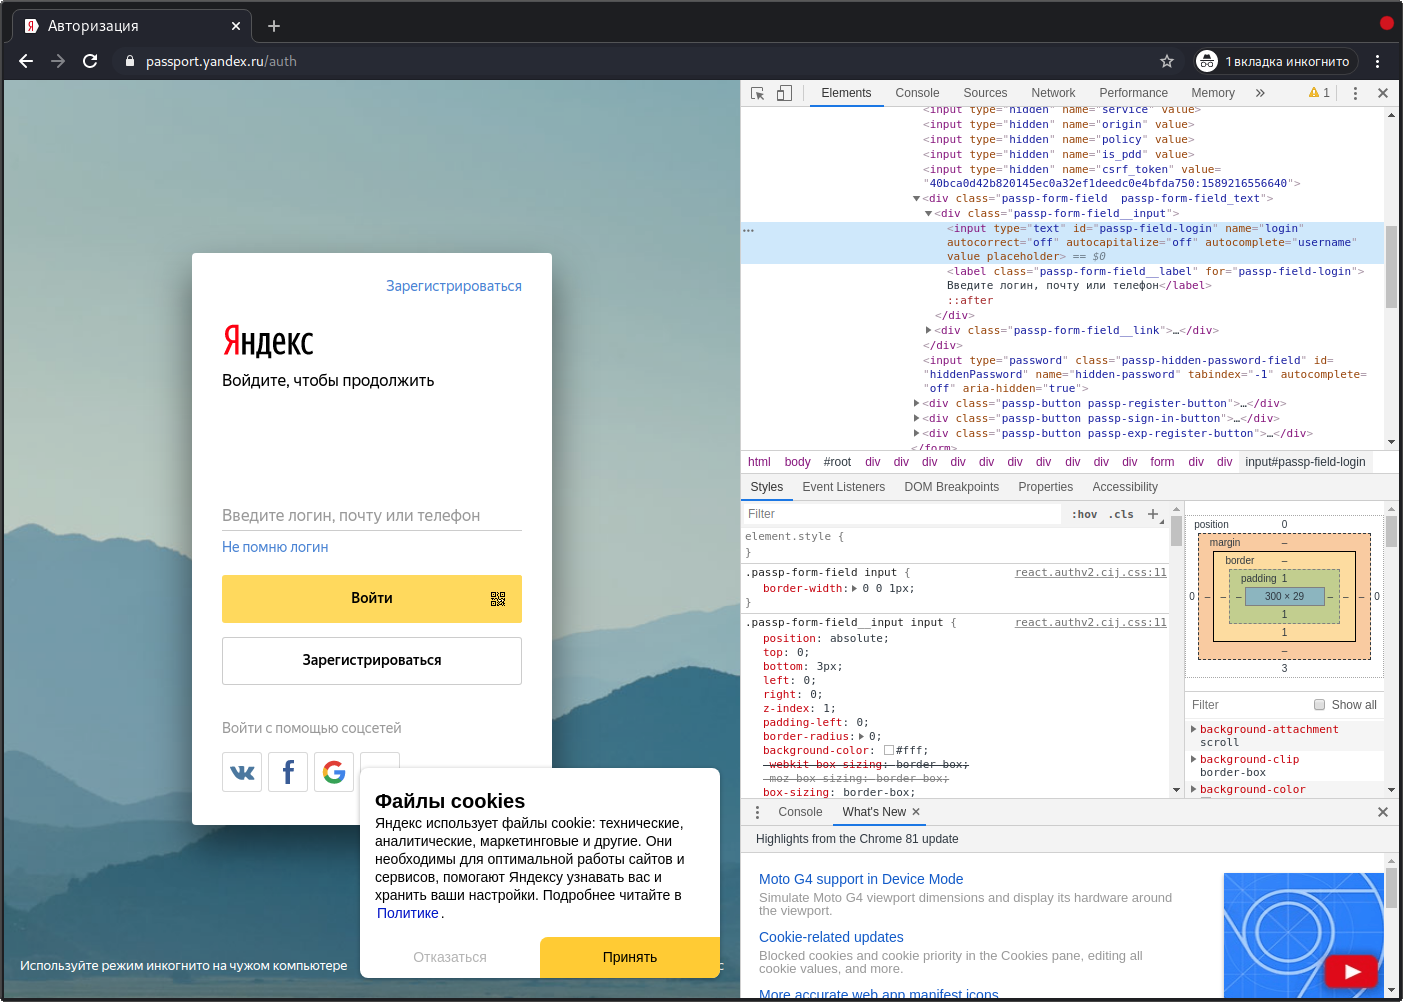Click the browser back arrow
Viewport: 1403px width, 1002px height.
26,61
